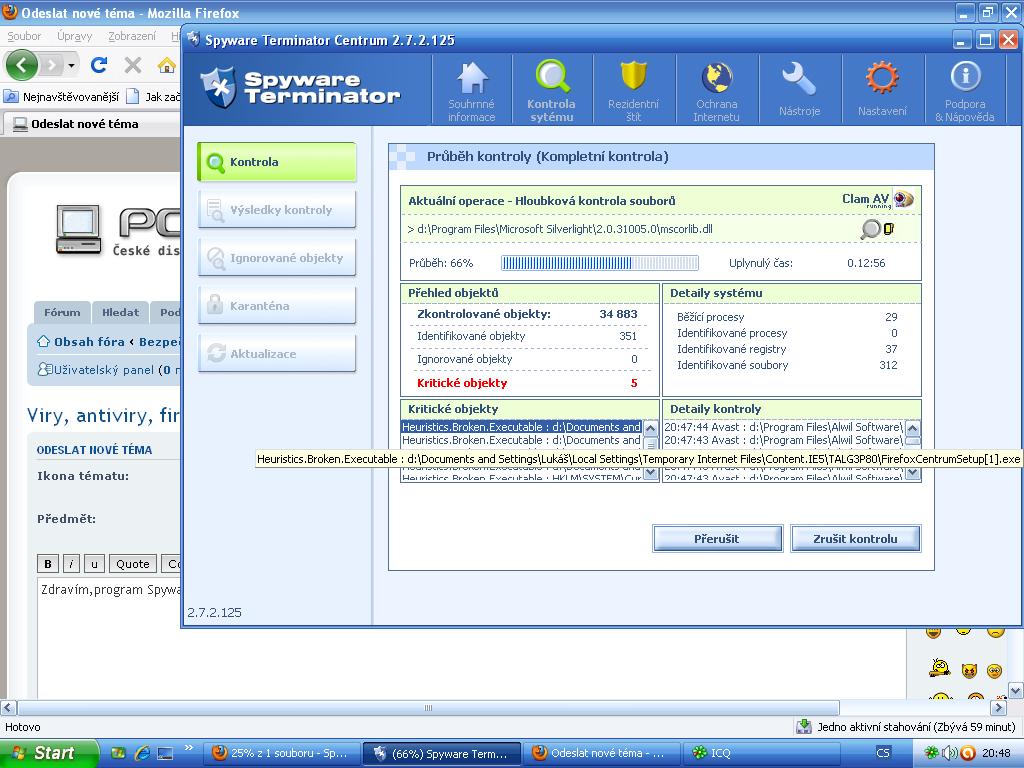This screenshot has width=1024, height=768.
Task: Click the Clam AV running icon
Action: tap(904, 199)
